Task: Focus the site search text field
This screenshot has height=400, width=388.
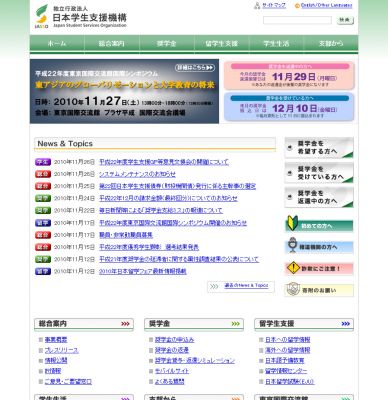Action: click(297, 20)
